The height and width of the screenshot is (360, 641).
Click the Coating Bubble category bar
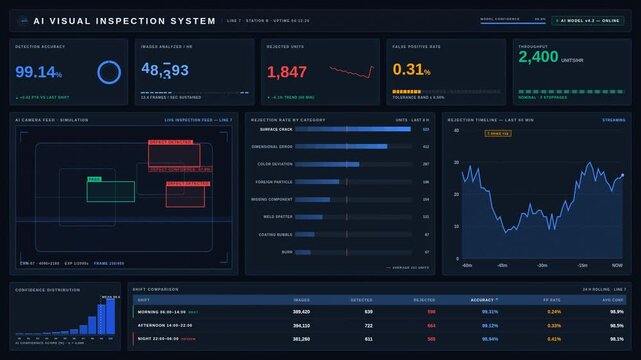pyautogui.click(x=305, y=235)
